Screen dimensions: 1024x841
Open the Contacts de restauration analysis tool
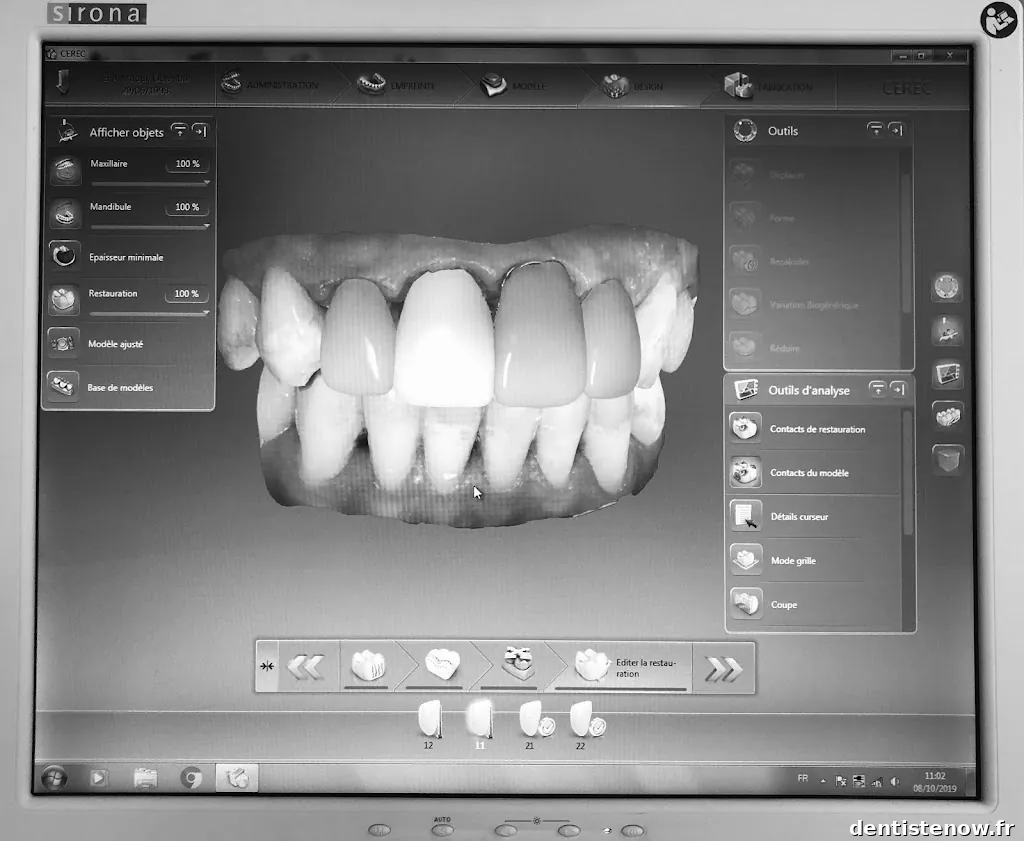point(745,429)
